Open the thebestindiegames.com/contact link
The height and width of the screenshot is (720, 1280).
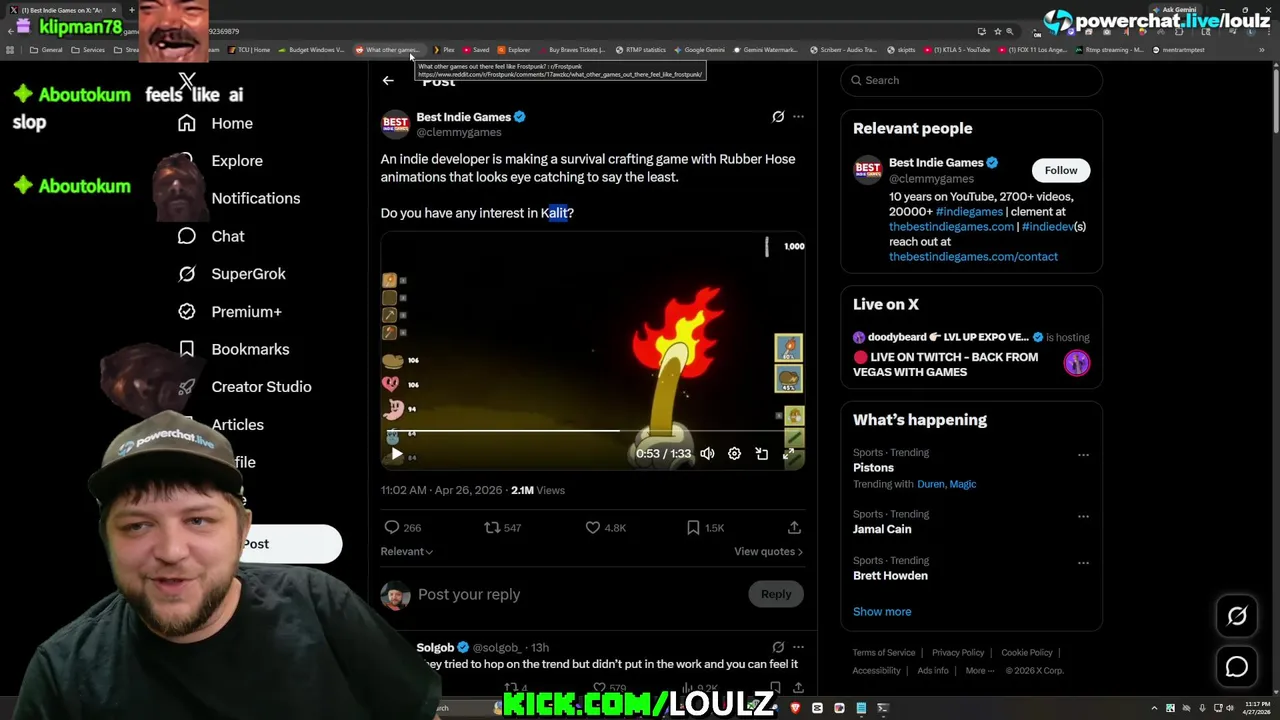pos(973,257)
